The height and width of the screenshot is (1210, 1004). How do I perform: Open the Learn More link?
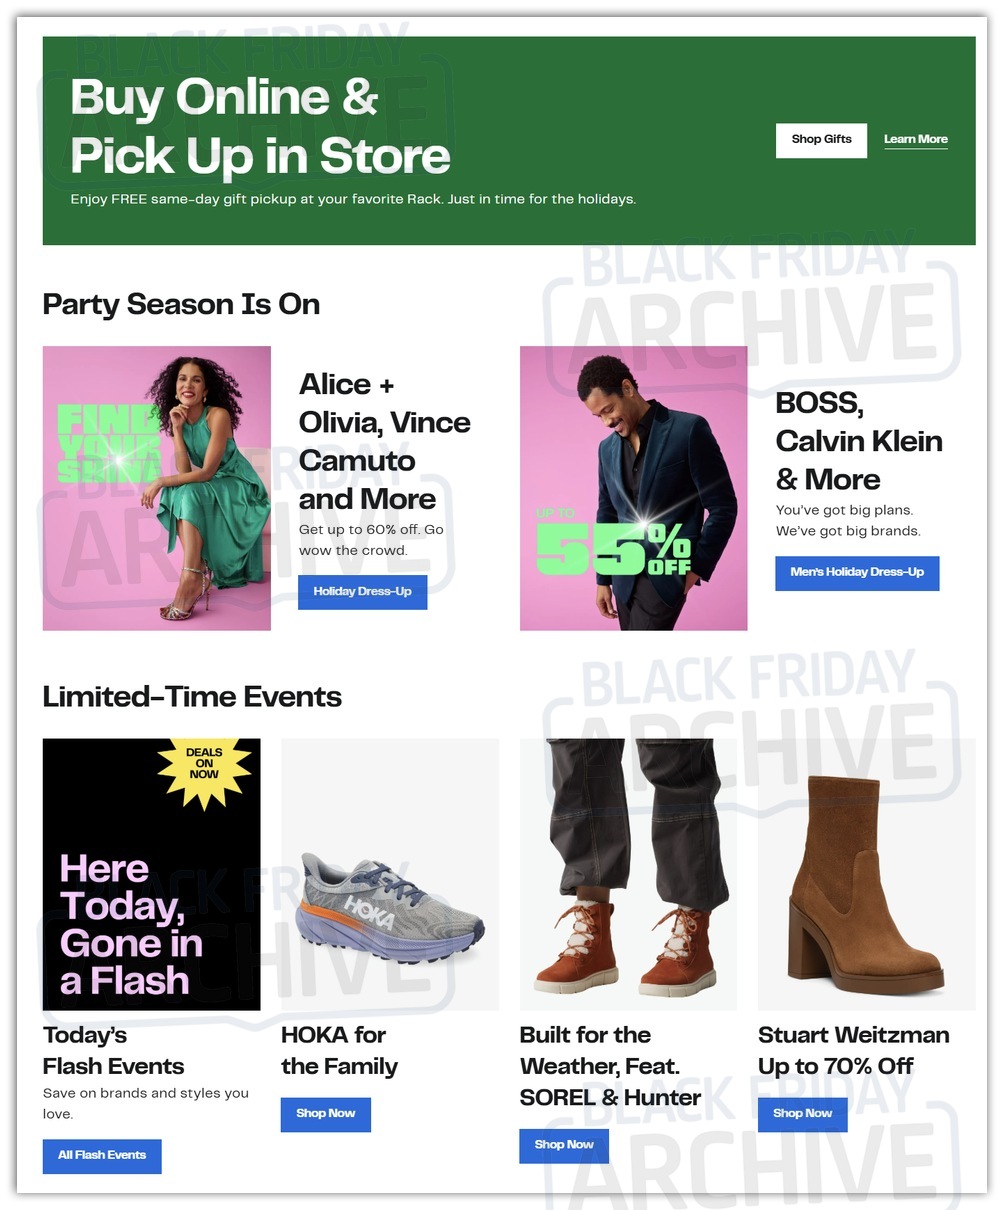pyautogui.click(x=915, y=140)
